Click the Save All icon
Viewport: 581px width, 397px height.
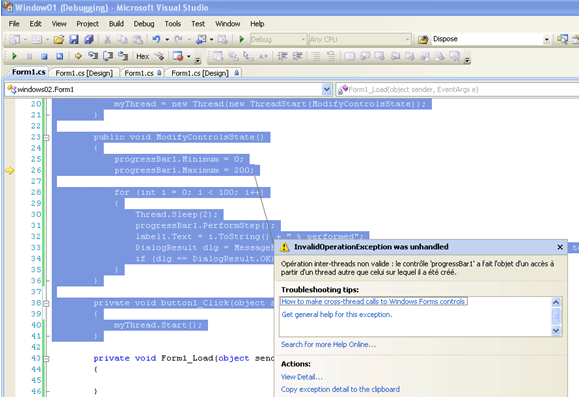tap(89, 39)
